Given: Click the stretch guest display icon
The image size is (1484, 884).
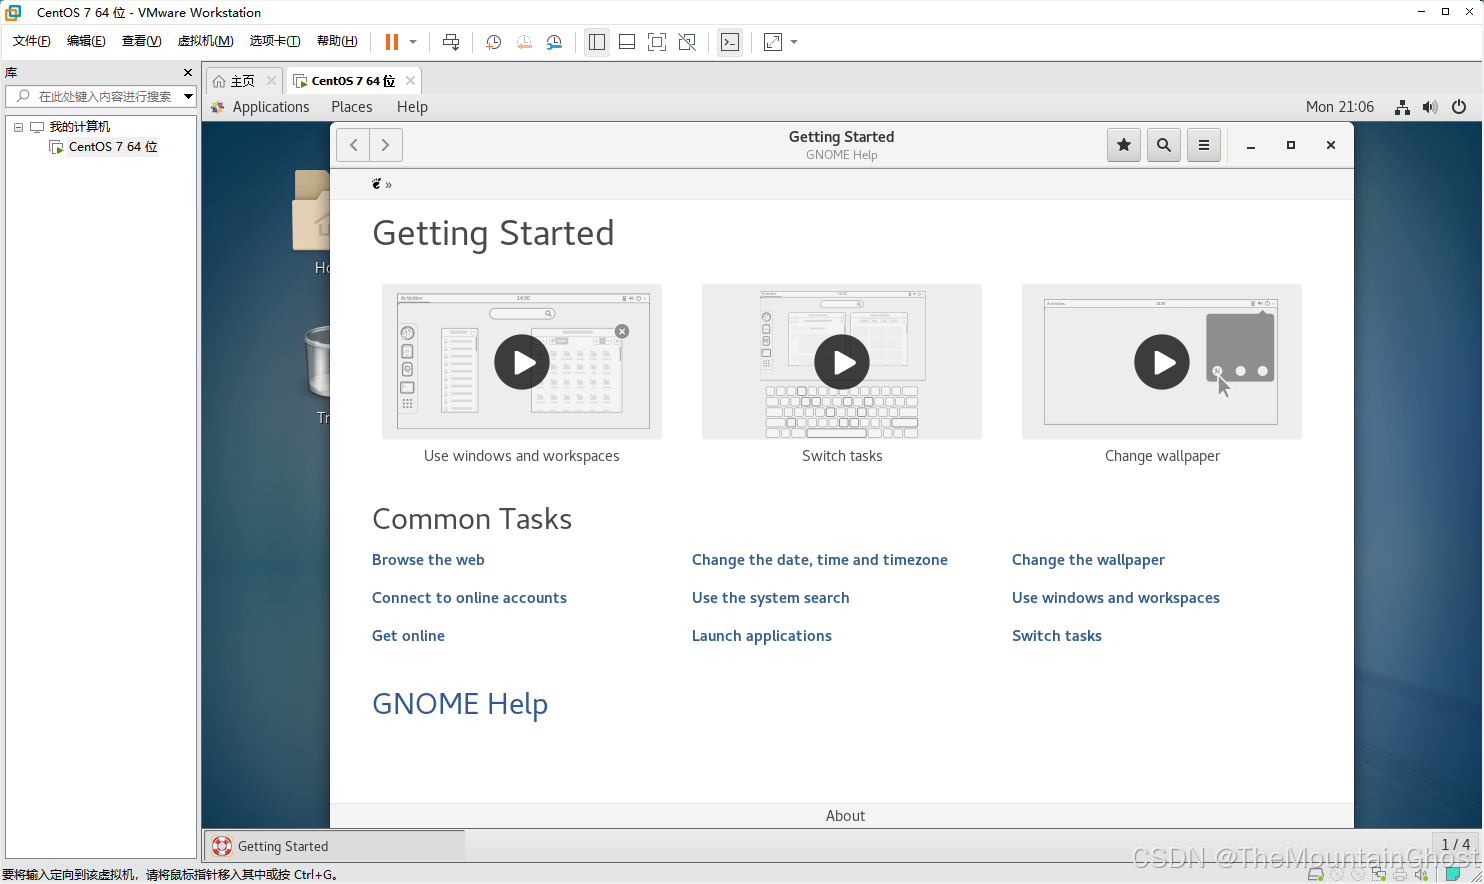Looking at the screenshot, I should point(773,42).
